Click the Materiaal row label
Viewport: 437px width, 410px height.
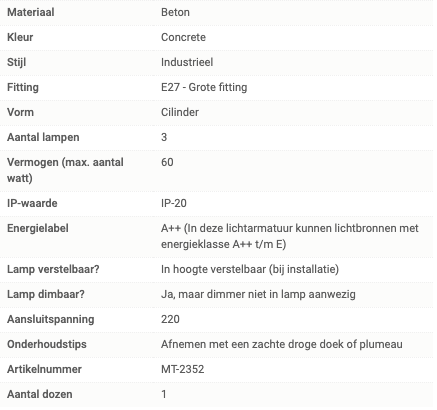click(31, 12)
